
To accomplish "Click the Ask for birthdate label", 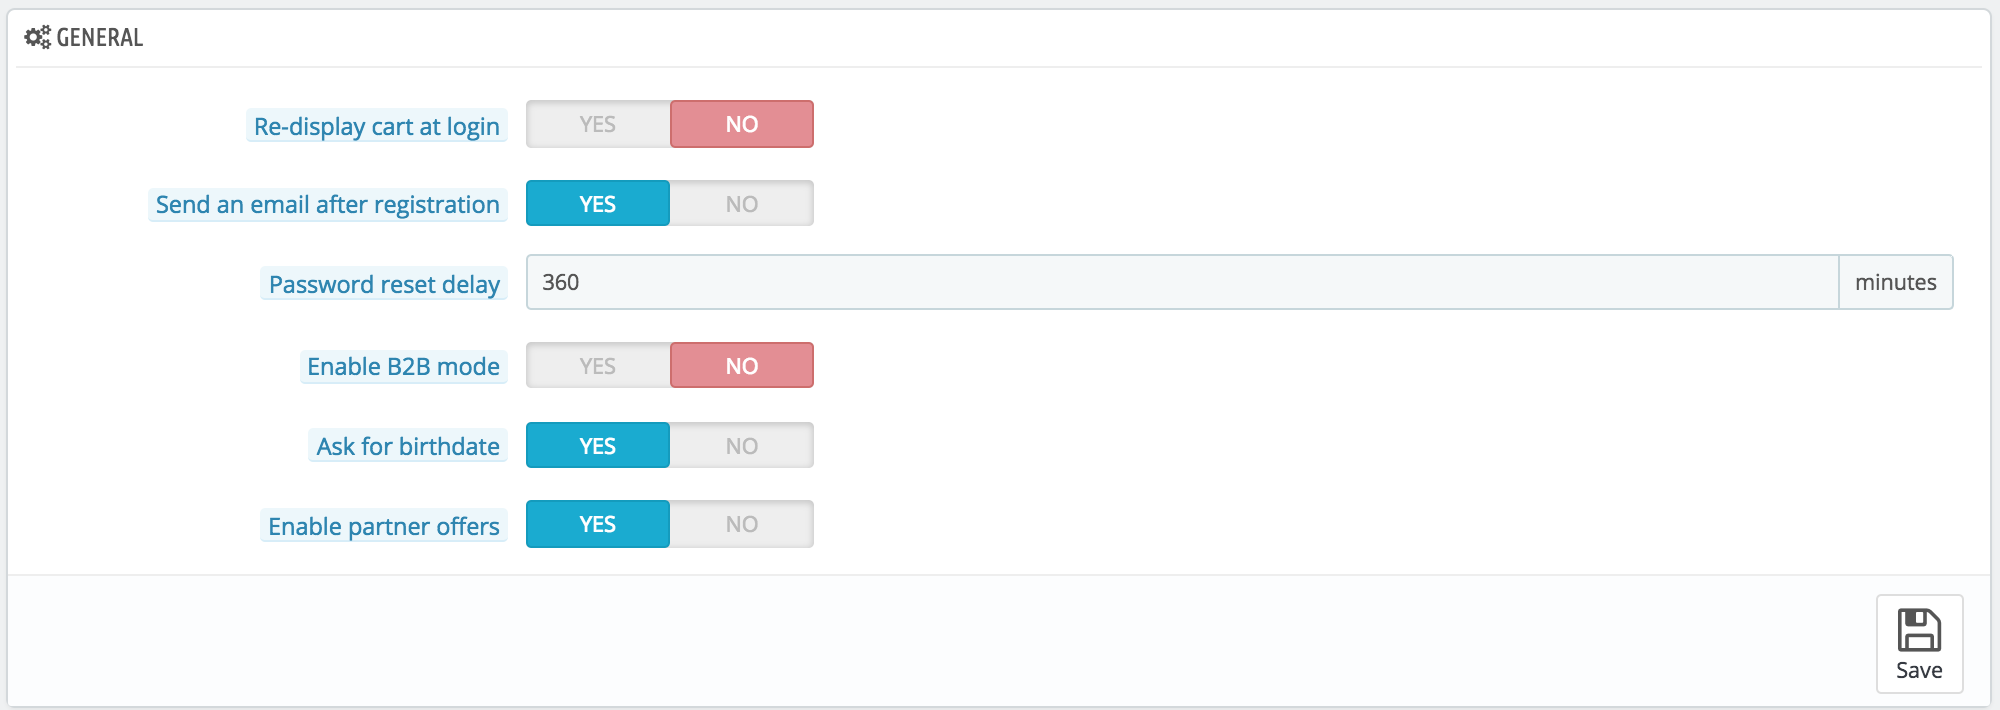I will pyautogui.click(x=408, y=447).
